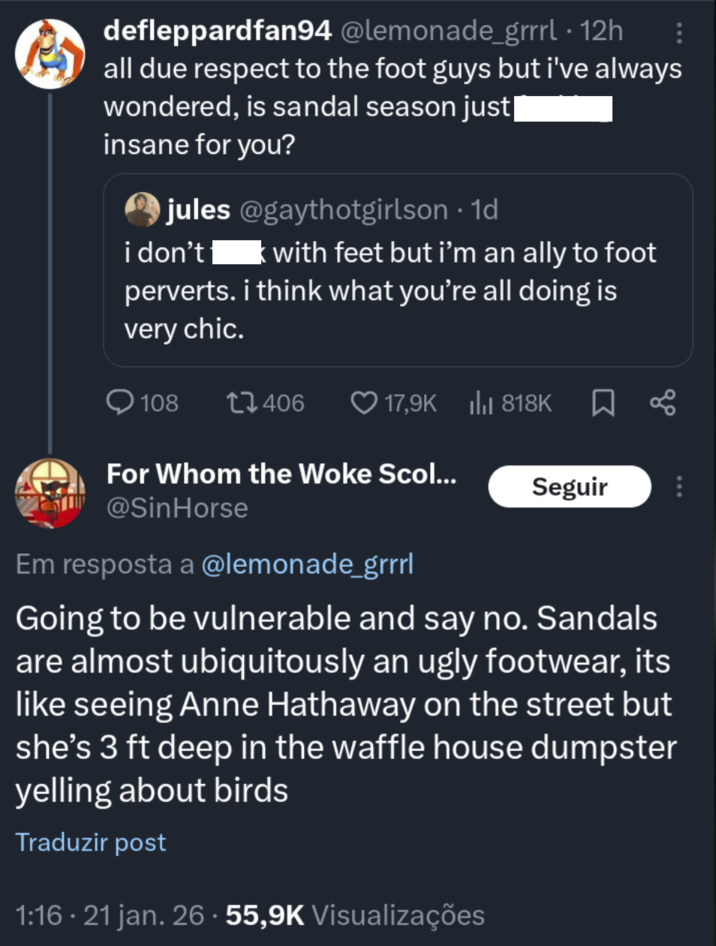Like the post with the heart icon
The width and height of the screenshot is (716, 946).
click(x=363, y=402)
